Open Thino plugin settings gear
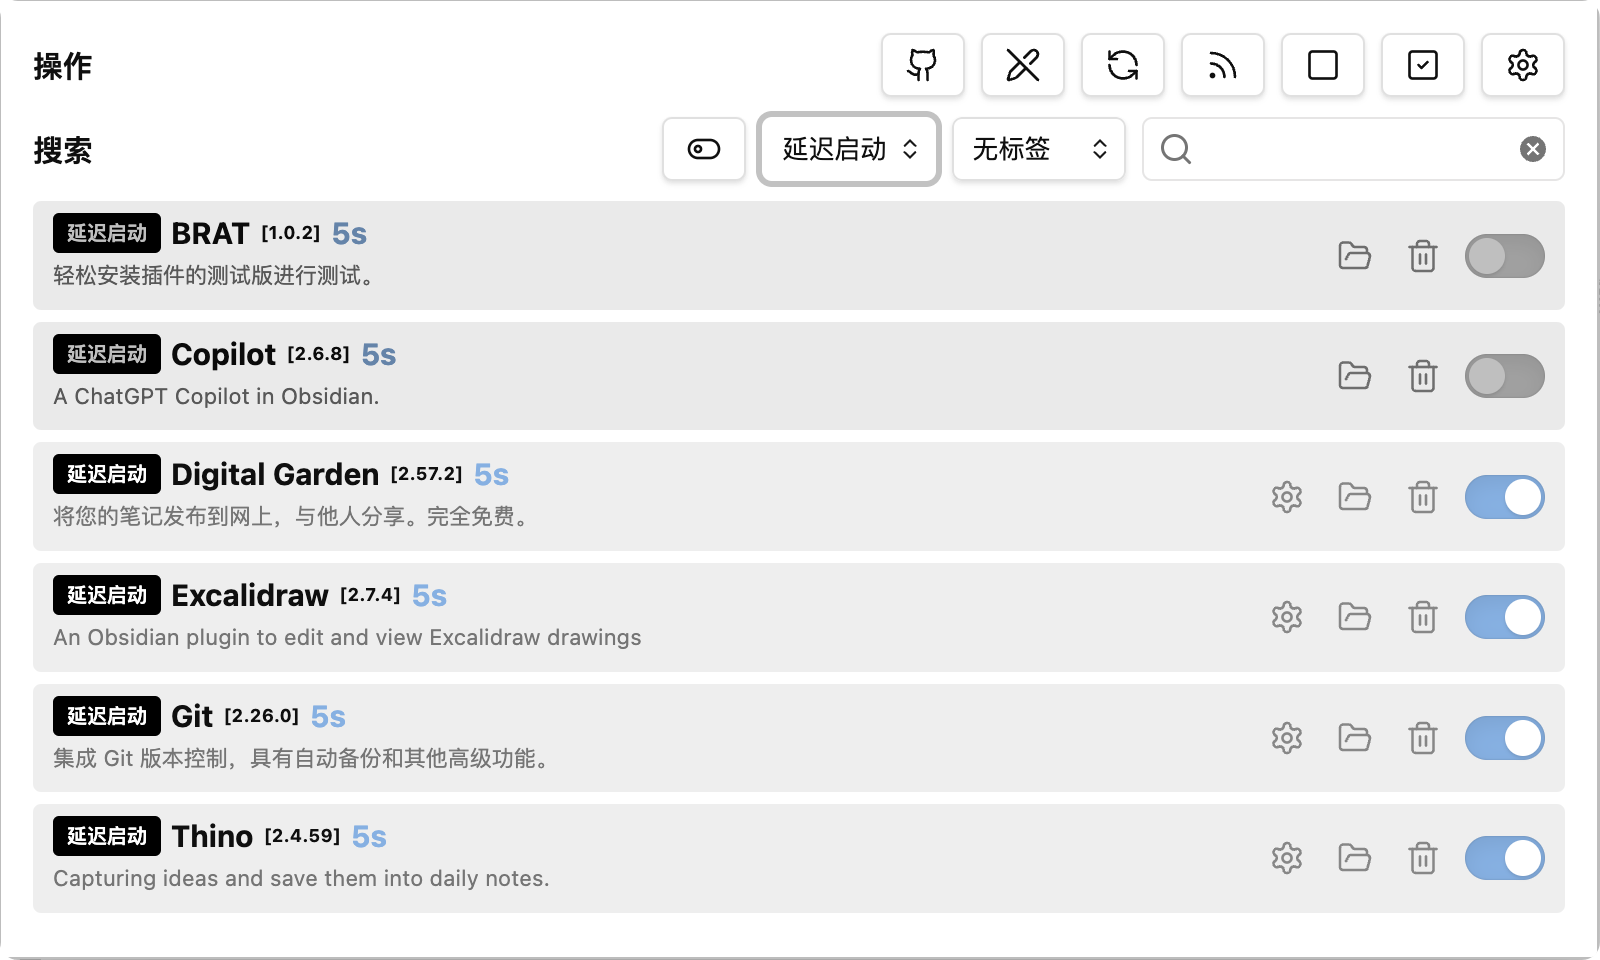1600x960 pixels. point(1286,858)
